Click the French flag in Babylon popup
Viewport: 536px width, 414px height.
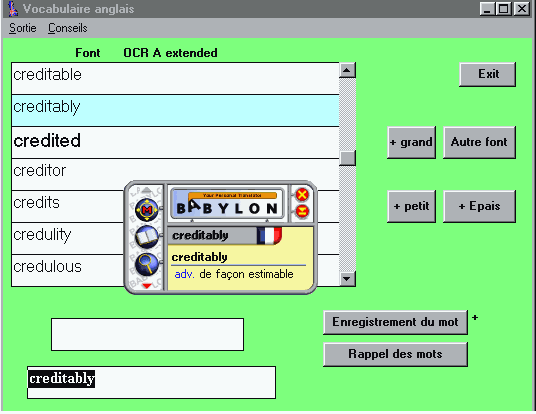pos(269,236)
